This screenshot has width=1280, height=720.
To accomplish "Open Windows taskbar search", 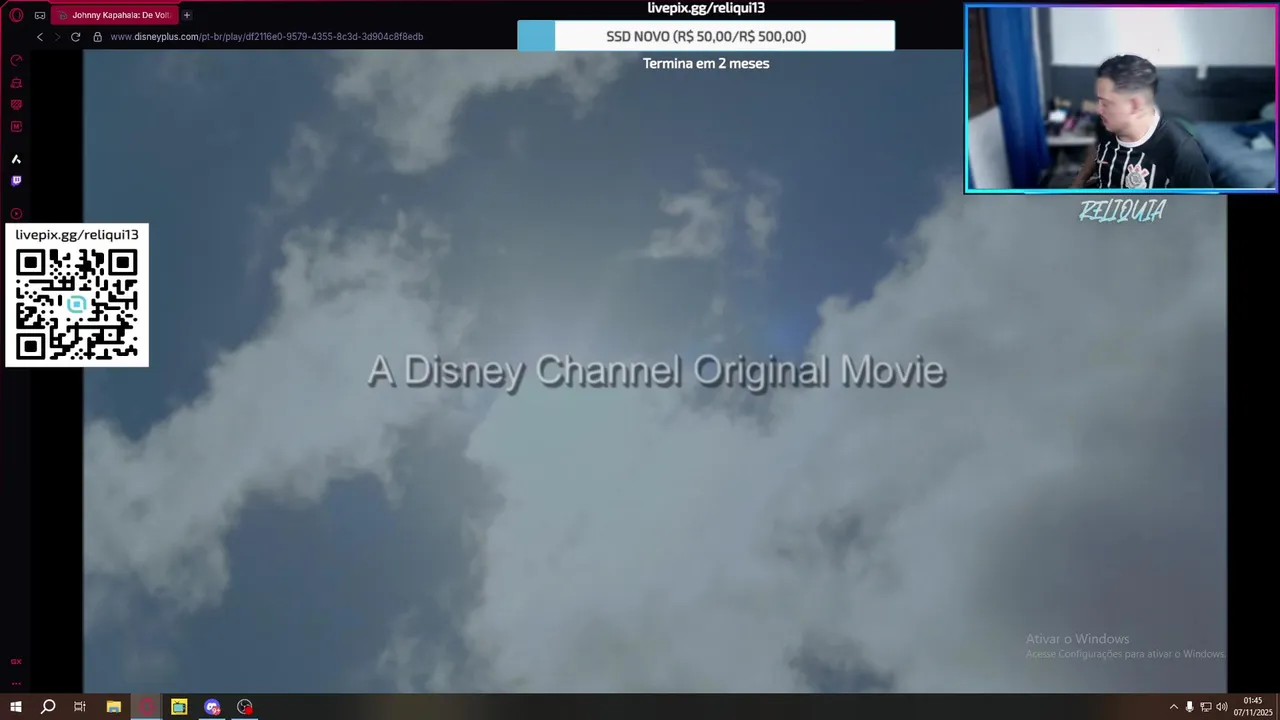I will click(x=48, y=707).
